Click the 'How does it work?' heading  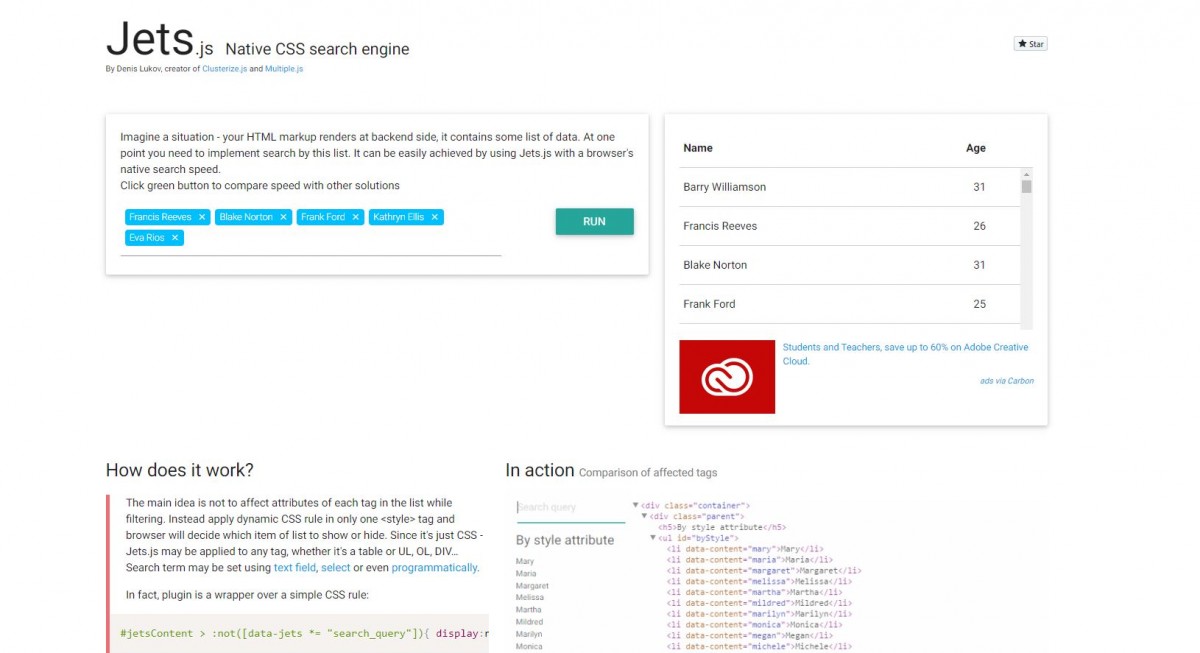(180, 470)
